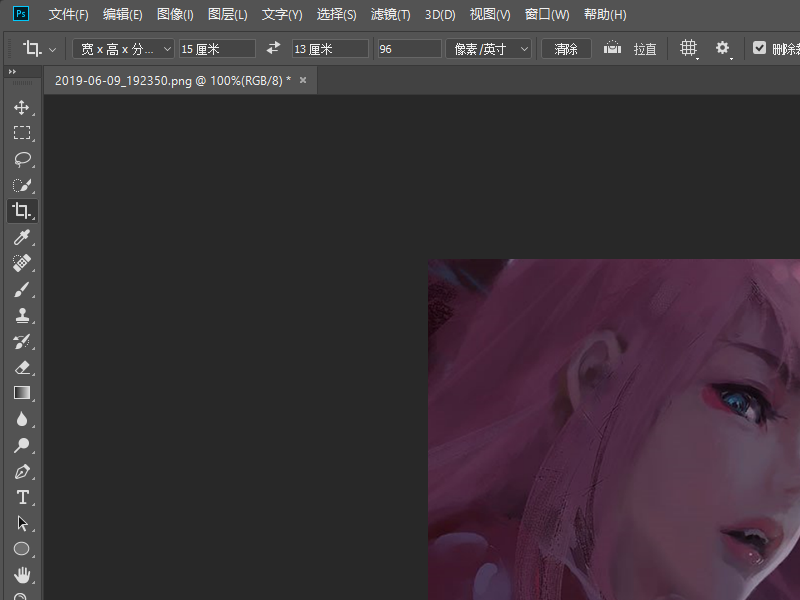Click the width field showing 15 厘米
Image resolution: width=800 pixels, height=600 pixels.
coord(217,49)
